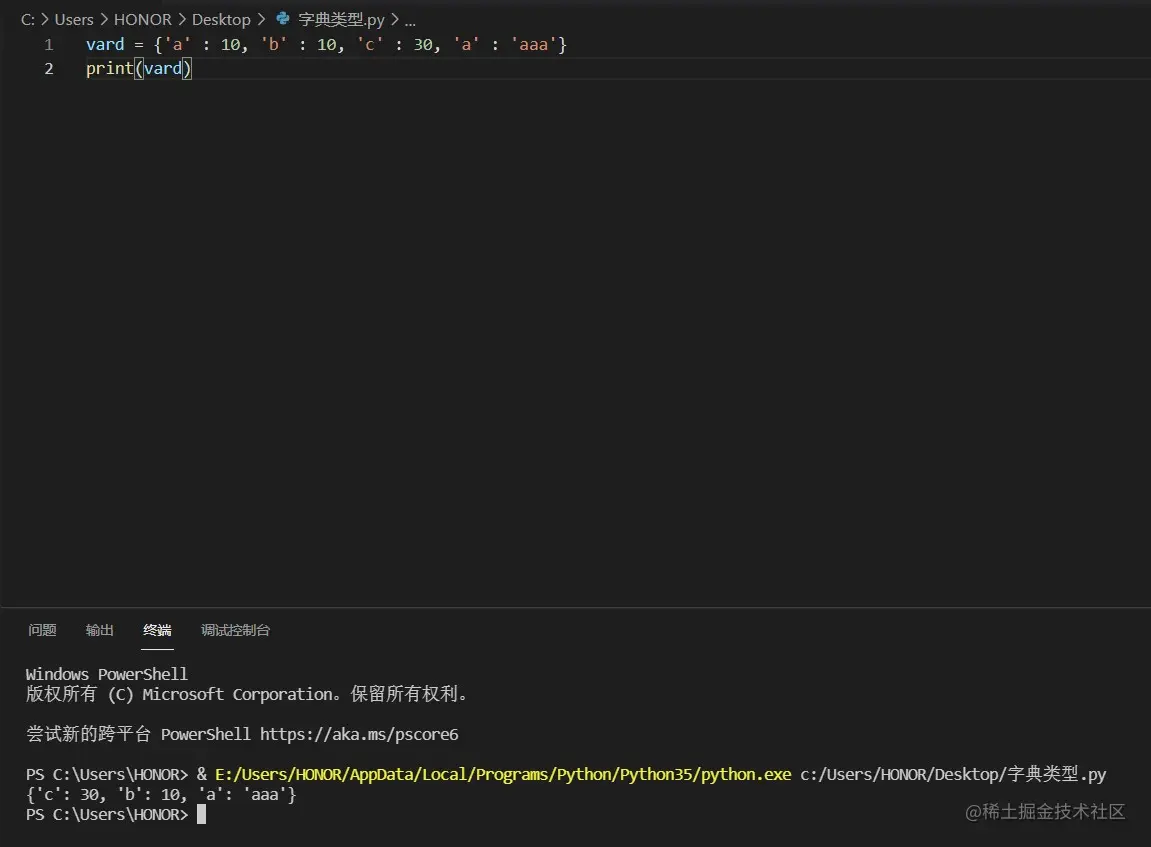Click the 字典类型.py breadcrumb file name
This screenshot has height=847, width=1151.
click(x=341, y=20)
